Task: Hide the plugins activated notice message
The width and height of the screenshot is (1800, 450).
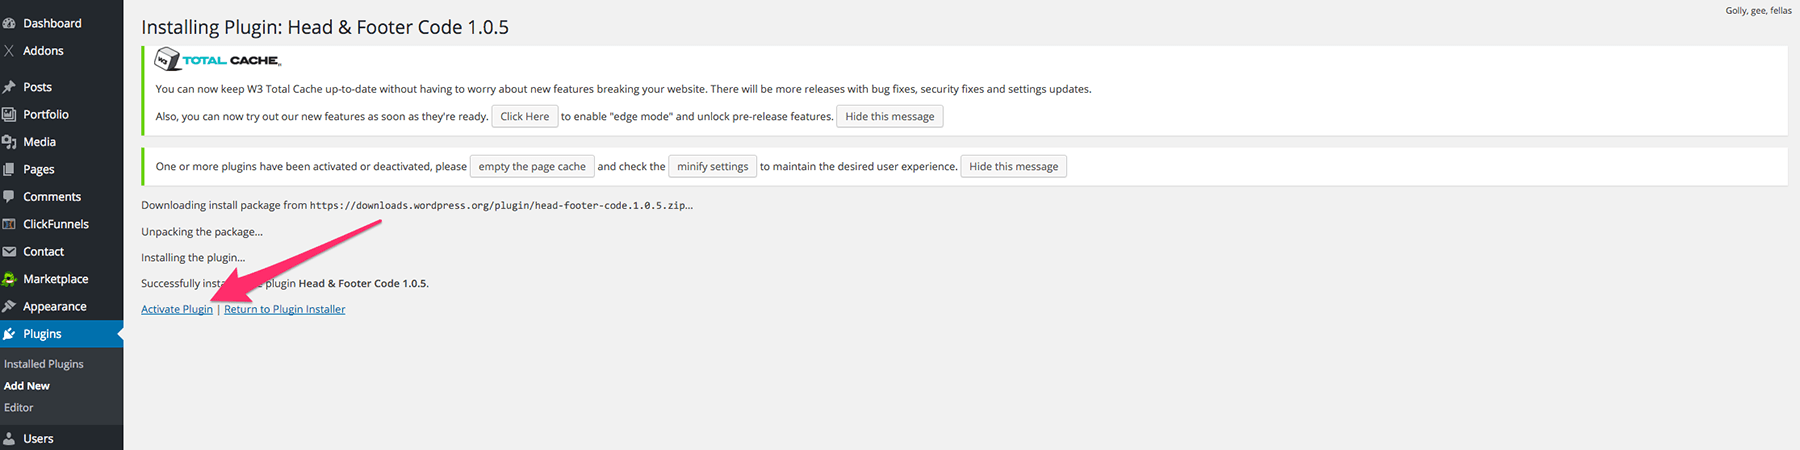Action: [1013, 167]
